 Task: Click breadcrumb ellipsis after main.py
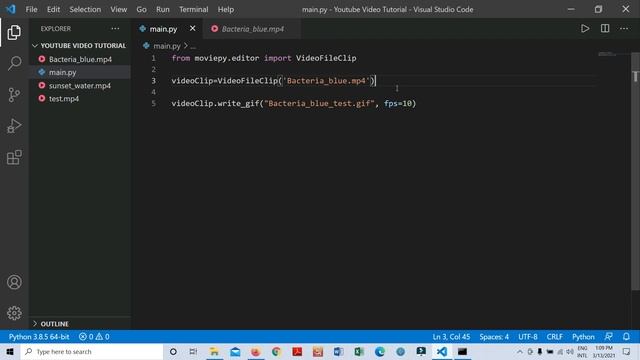pos(193,46)
